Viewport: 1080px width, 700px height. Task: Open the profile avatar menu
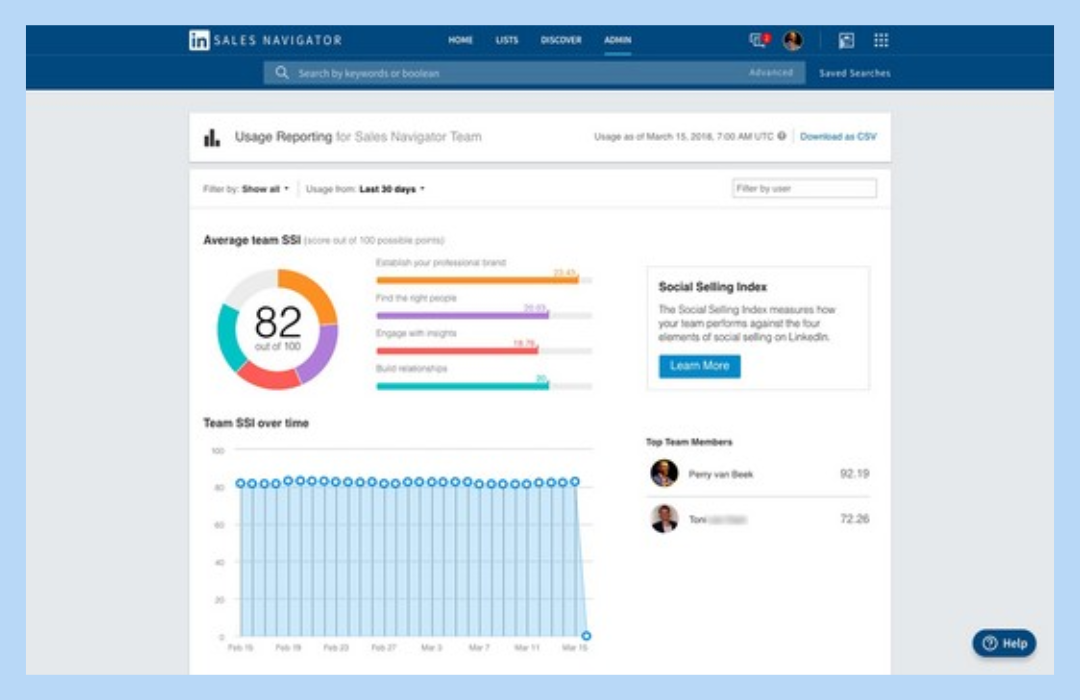(793, 40)
